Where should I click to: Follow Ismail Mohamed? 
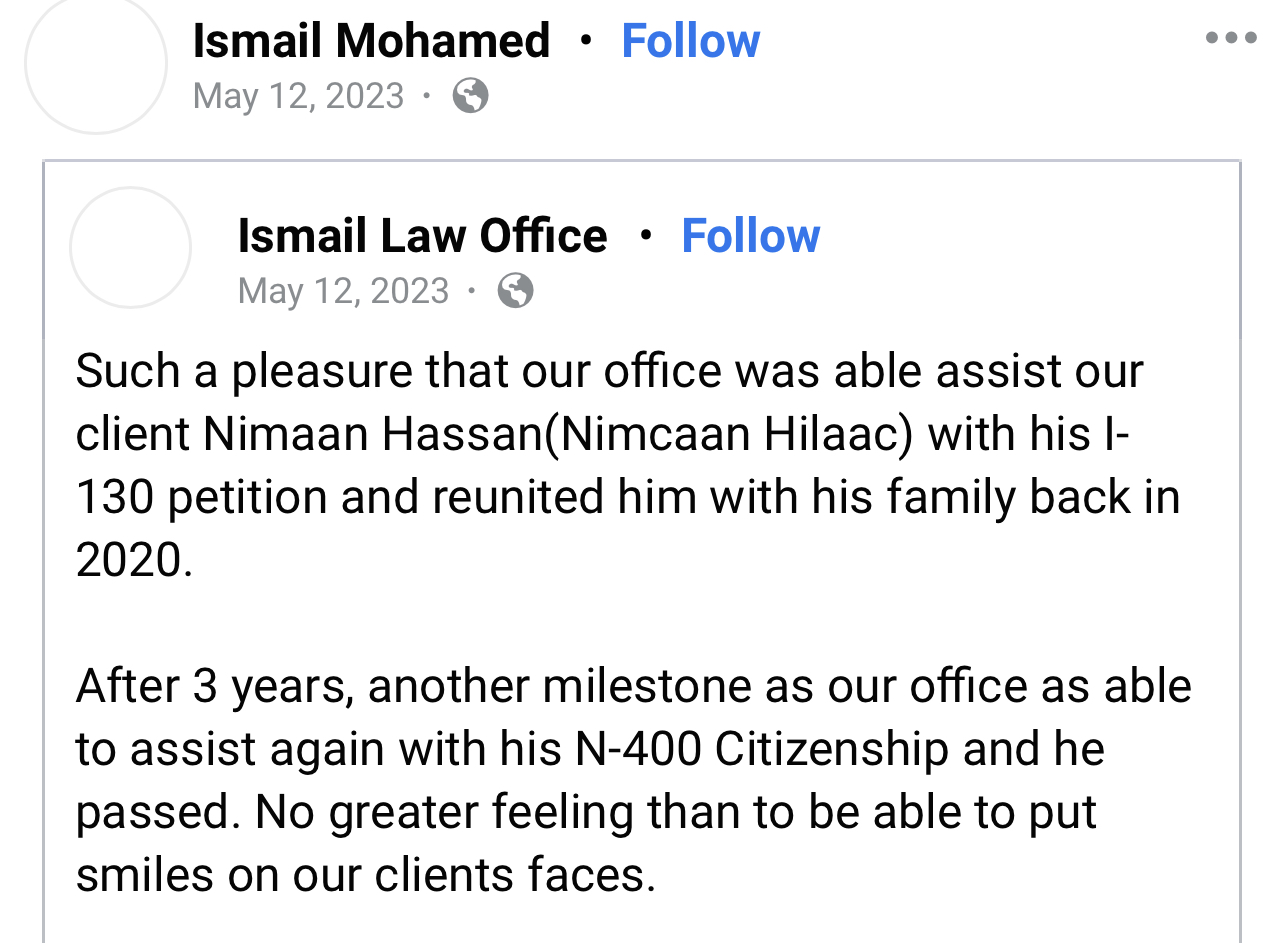[x=691, y=41]
